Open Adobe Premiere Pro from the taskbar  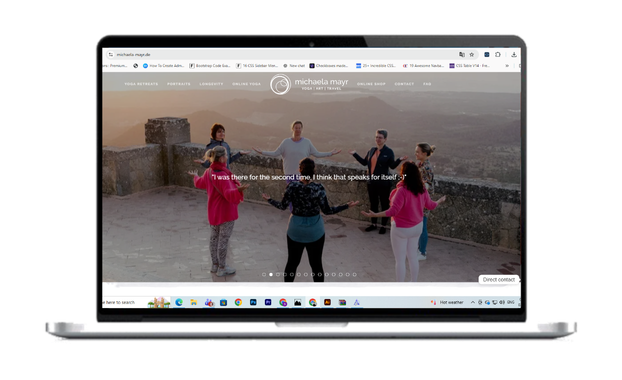[268, 302]
